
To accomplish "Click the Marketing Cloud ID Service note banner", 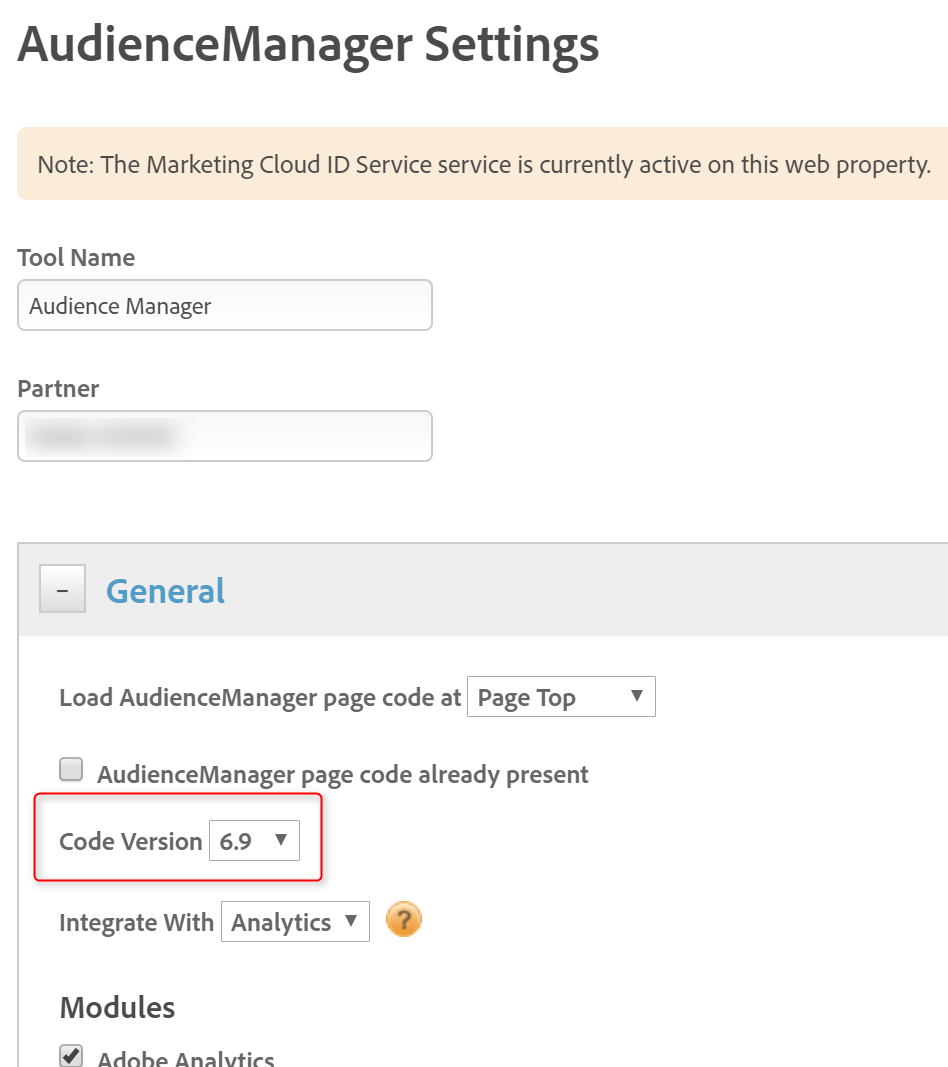I will tap(484, 164).
